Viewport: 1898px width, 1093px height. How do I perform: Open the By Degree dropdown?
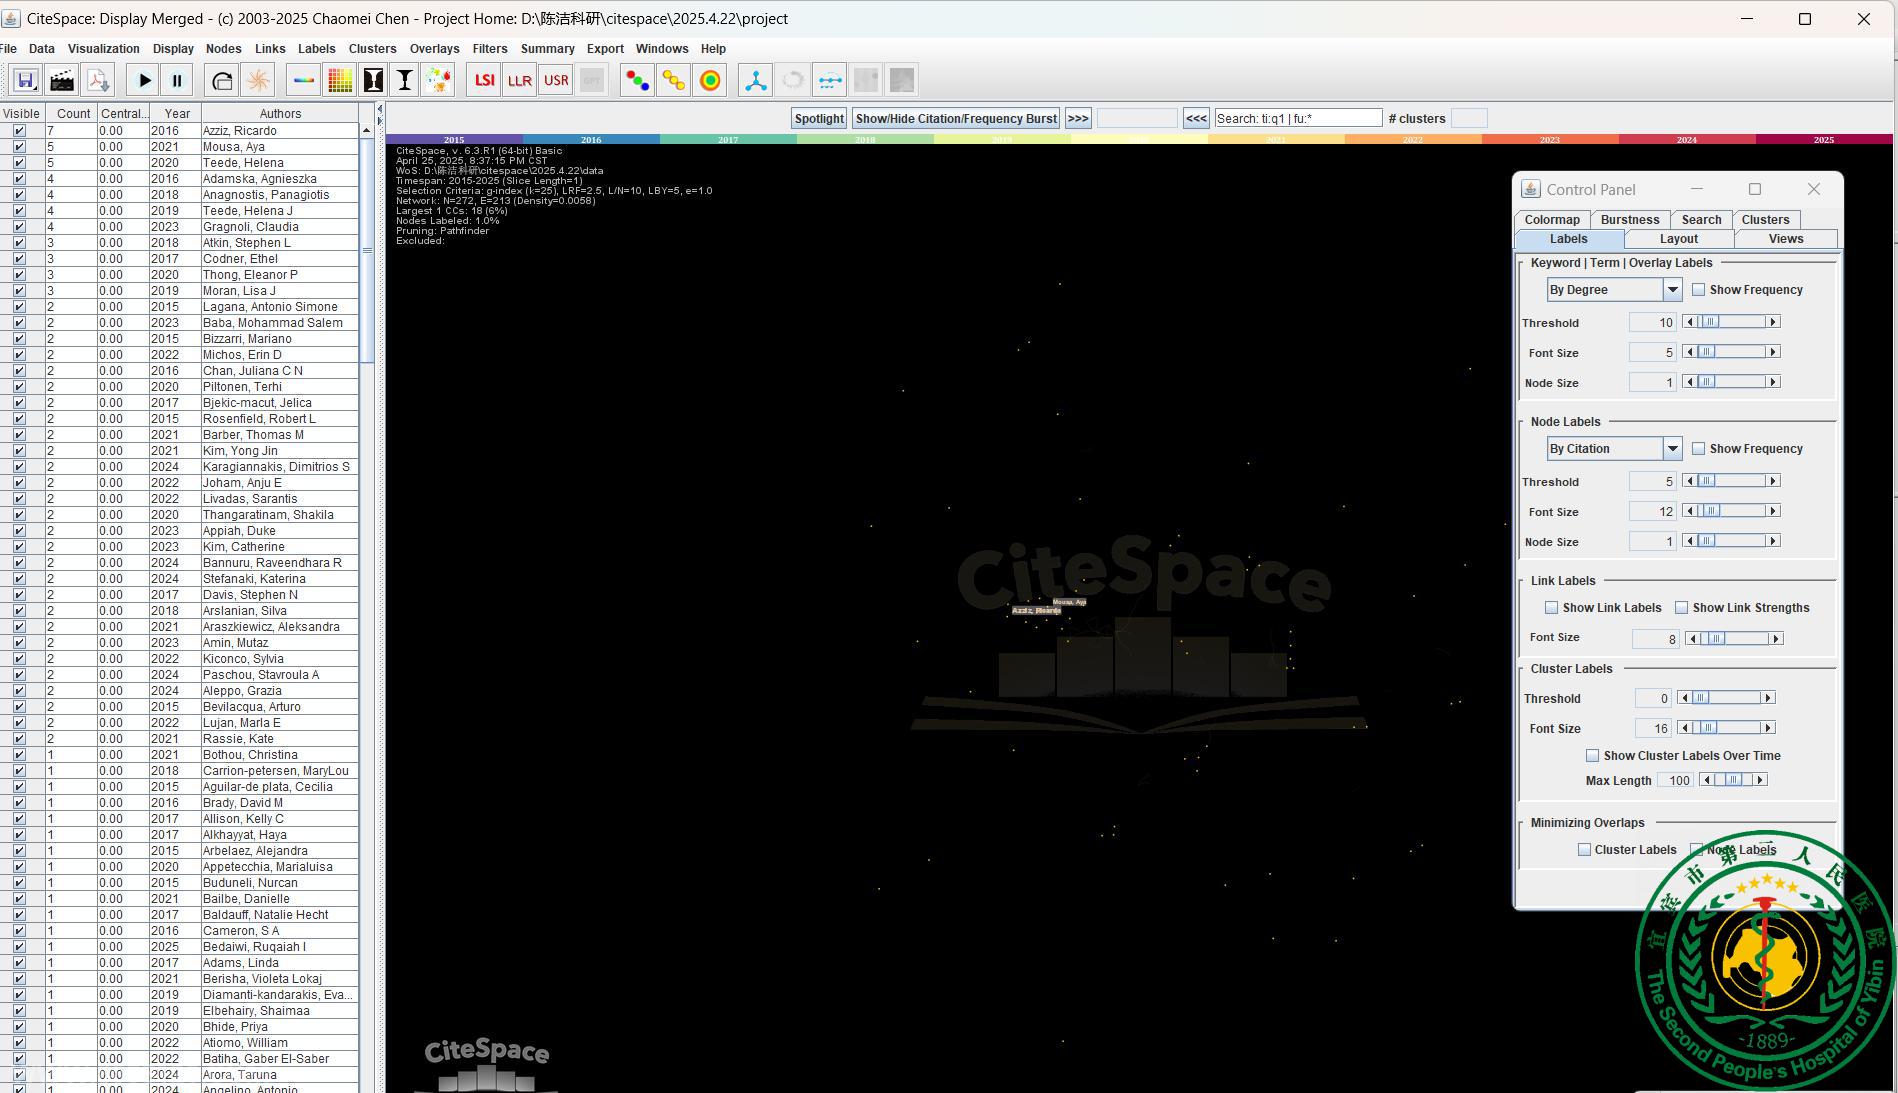click(1671, 290)
